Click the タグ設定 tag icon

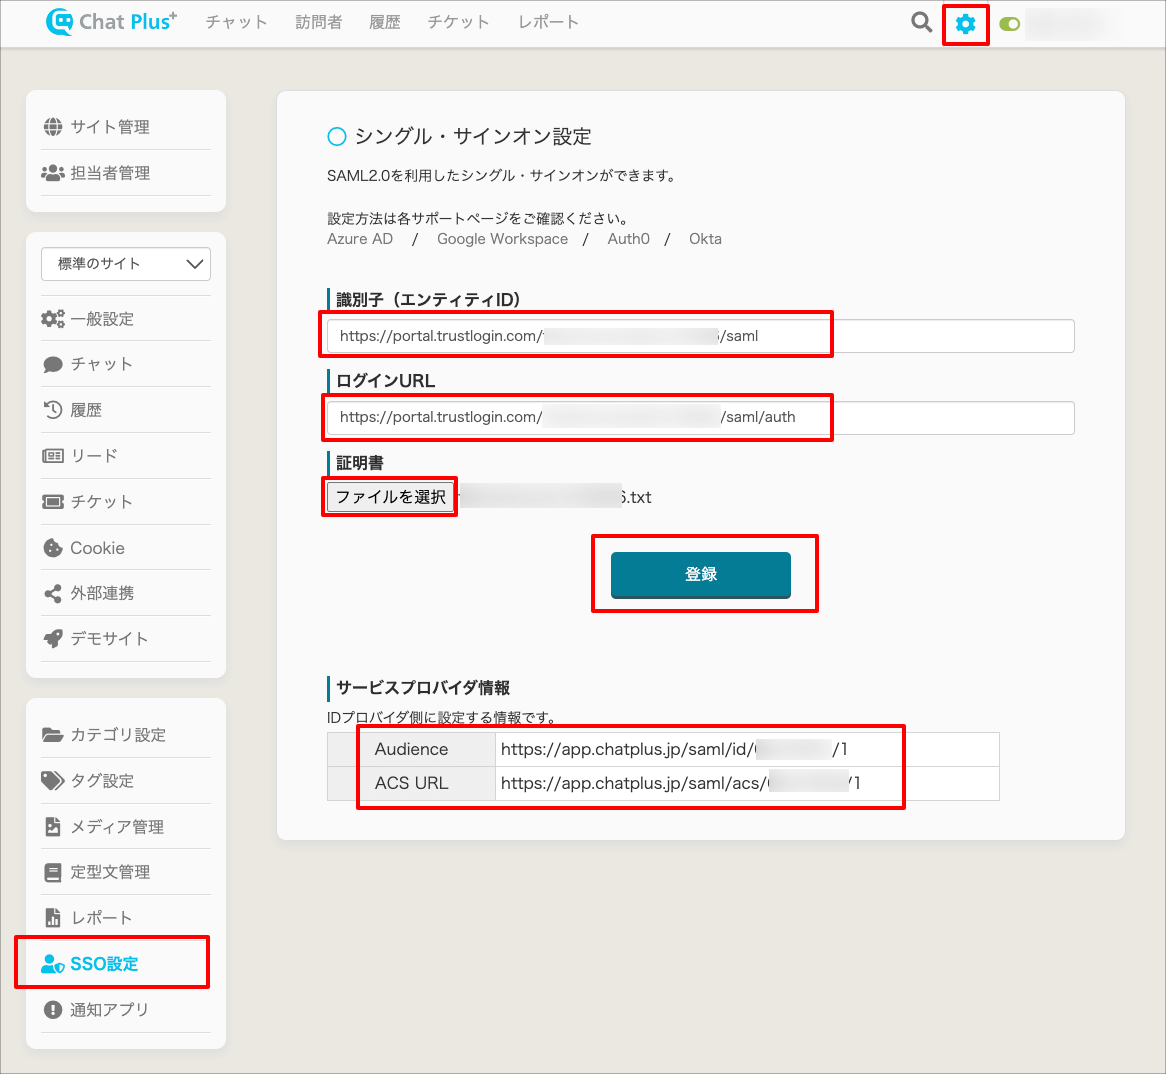coord(53,781)
